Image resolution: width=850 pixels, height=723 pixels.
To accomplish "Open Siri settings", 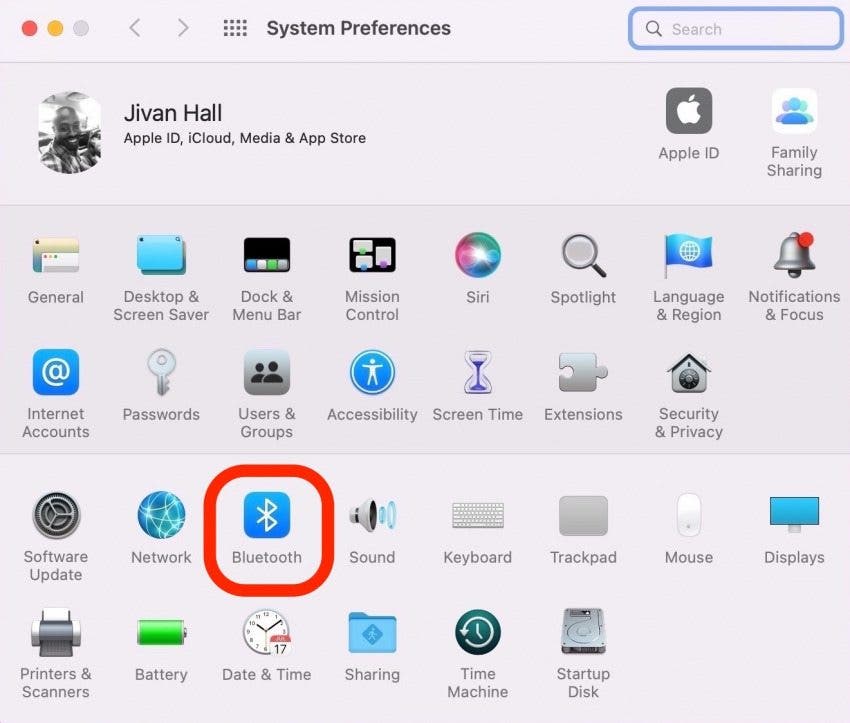I will (477, 255).
